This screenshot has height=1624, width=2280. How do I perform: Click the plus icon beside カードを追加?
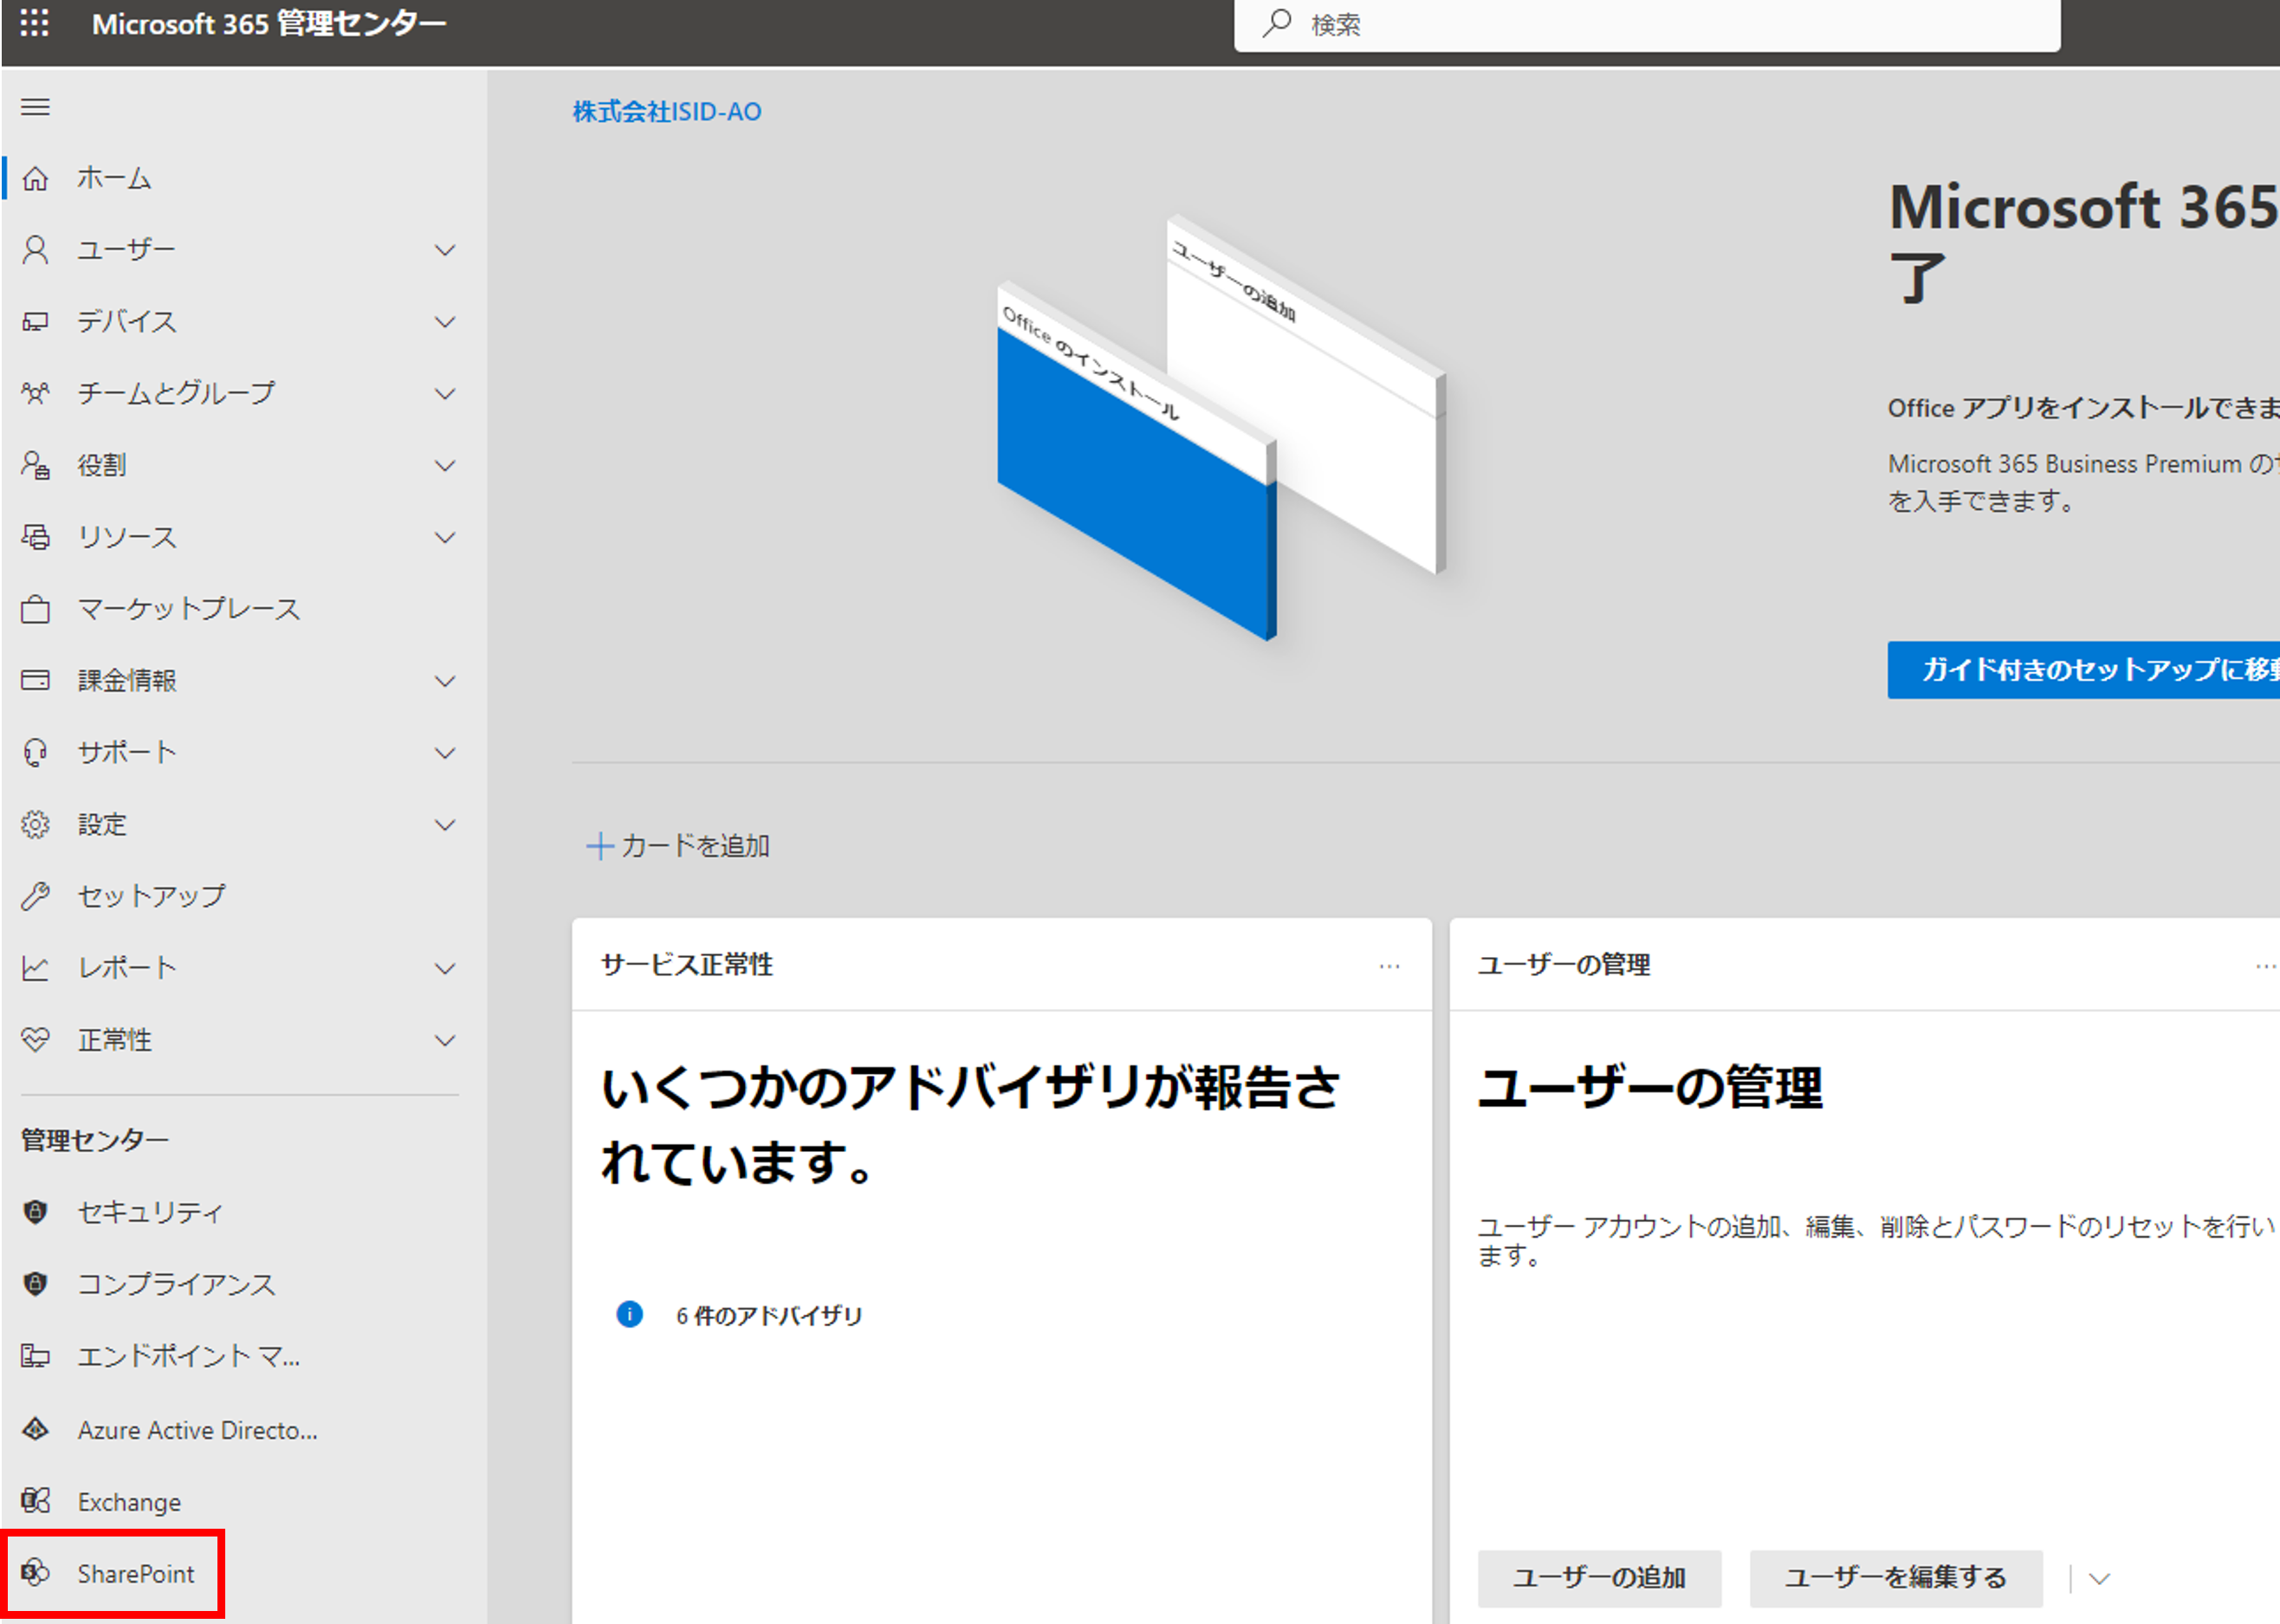point(599,846)
